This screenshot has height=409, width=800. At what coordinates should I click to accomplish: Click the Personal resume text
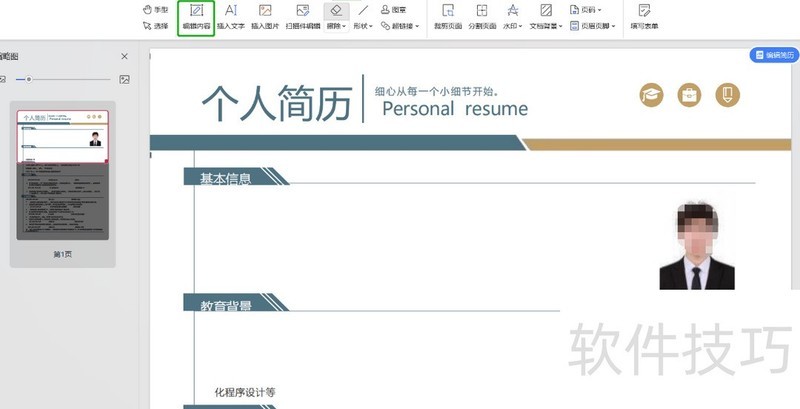(455, 109)
